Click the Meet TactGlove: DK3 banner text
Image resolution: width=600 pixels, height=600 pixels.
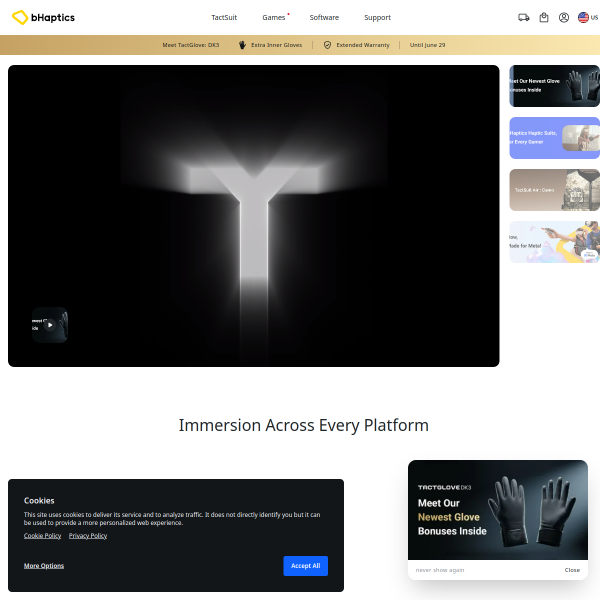point(191,45)
